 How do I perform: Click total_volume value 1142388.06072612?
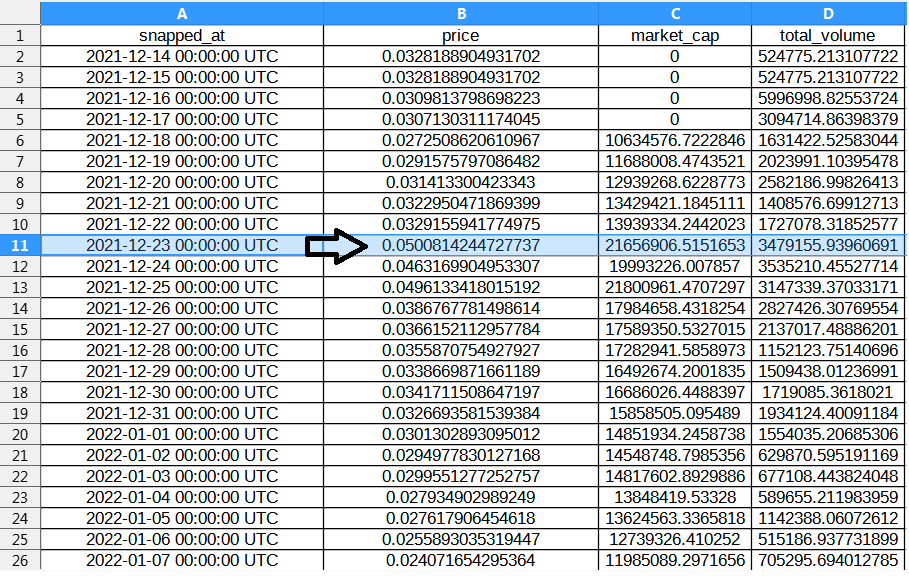pos(828,518)
